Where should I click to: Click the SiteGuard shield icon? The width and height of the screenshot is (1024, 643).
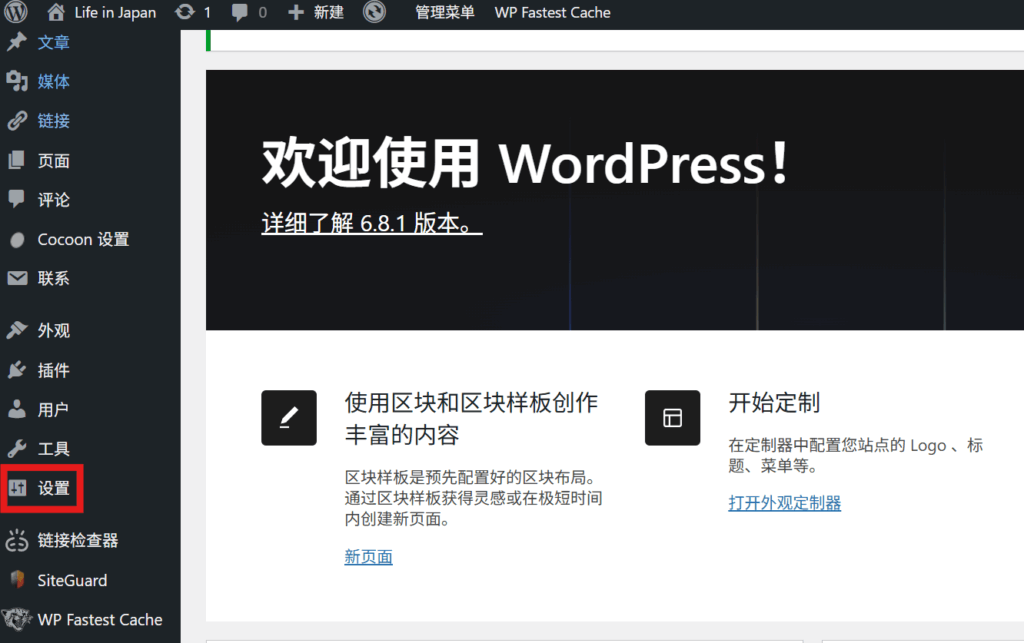click(x=18, y=580)
